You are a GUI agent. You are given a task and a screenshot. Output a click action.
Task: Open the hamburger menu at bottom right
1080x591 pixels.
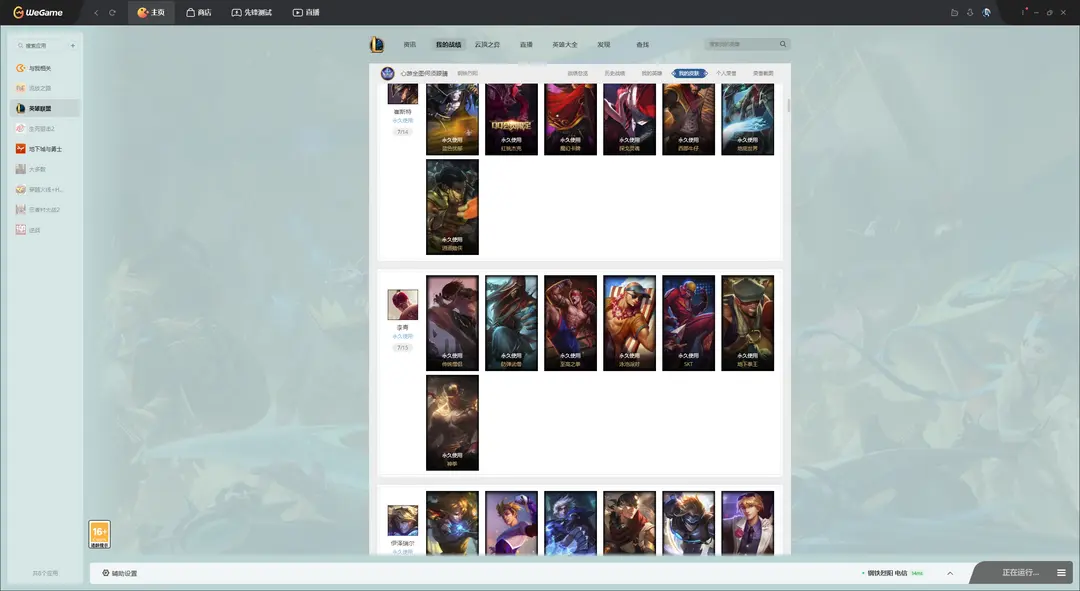pos(1061,572)
